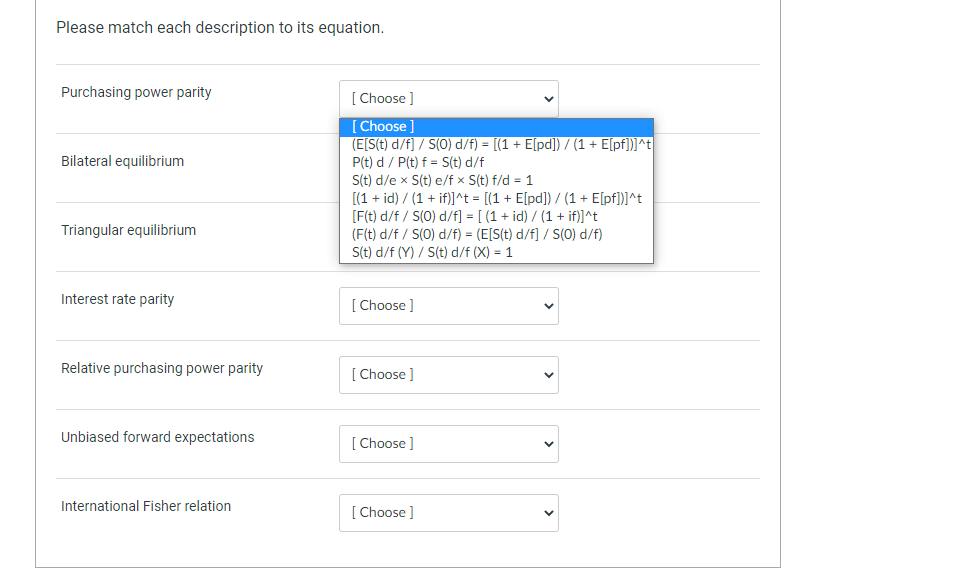The height and width of the screenshot is (580, 955).
Task: Click the Triangular equilibrium label
Action: click(128, 230)
